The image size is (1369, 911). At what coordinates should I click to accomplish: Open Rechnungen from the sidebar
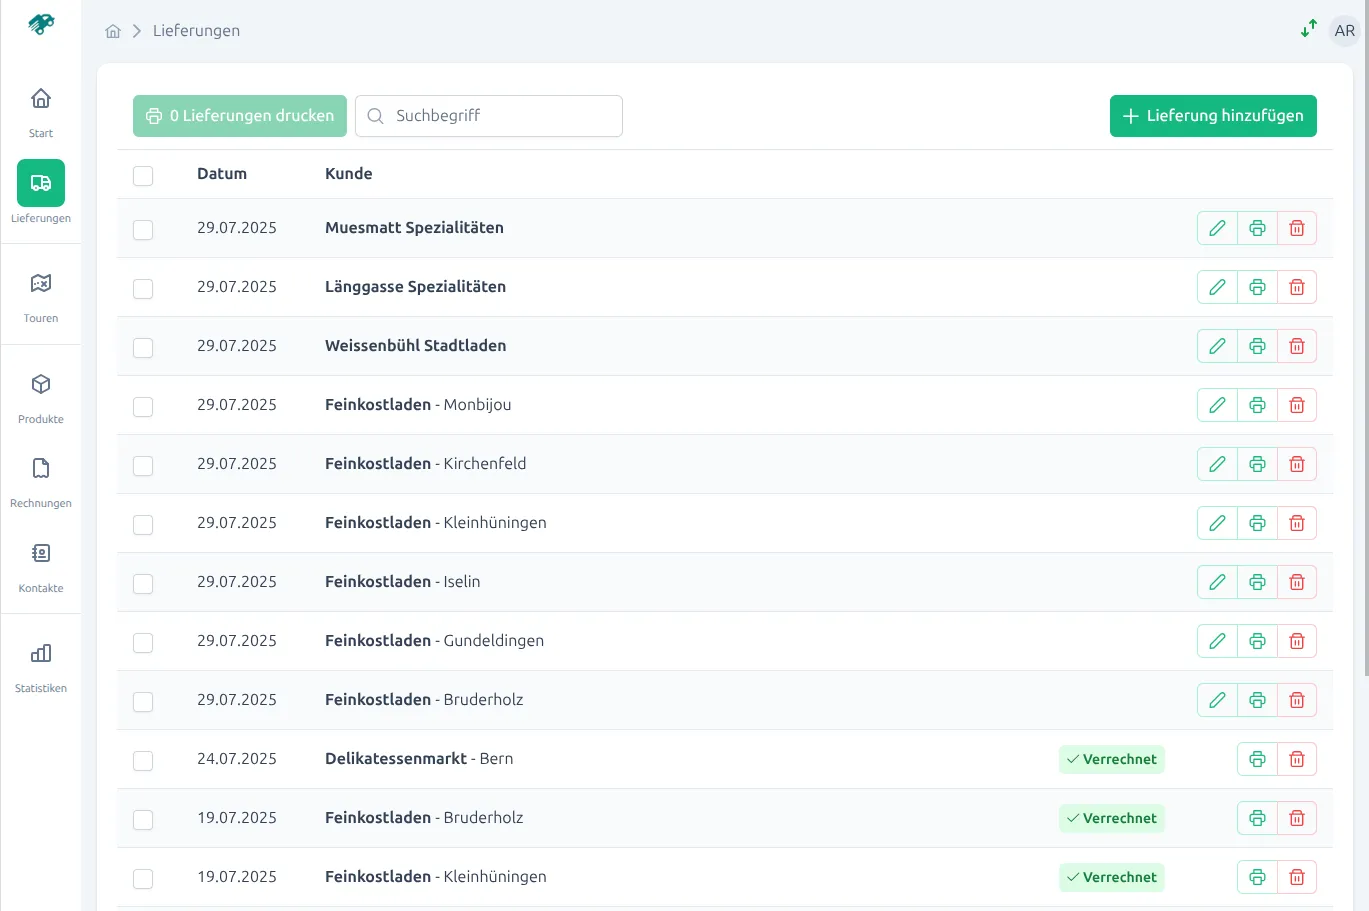(x=40, y=478)
